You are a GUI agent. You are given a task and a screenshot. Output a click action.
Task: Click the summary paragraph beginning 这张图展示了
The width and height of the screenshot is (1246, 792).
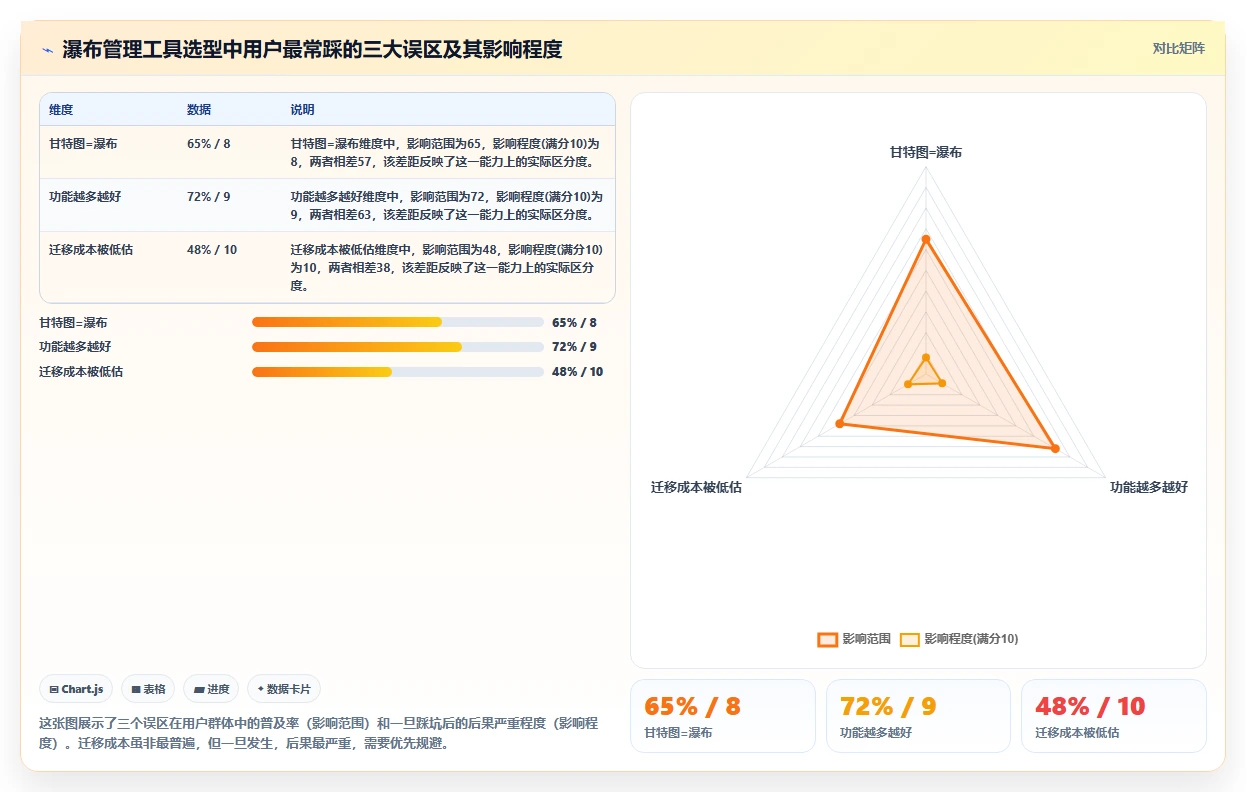pyautogui.click(x=318, y=733)
